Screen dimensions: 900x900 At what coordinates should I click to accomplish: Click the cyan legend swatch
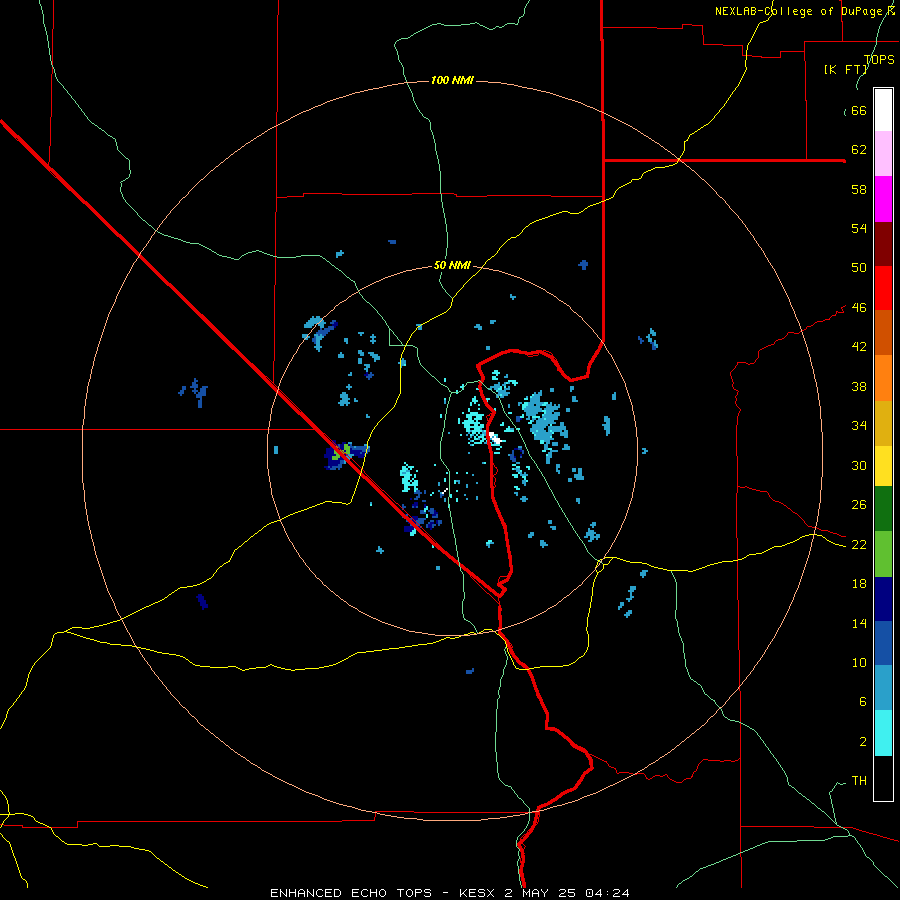click(x=883, y=733)
